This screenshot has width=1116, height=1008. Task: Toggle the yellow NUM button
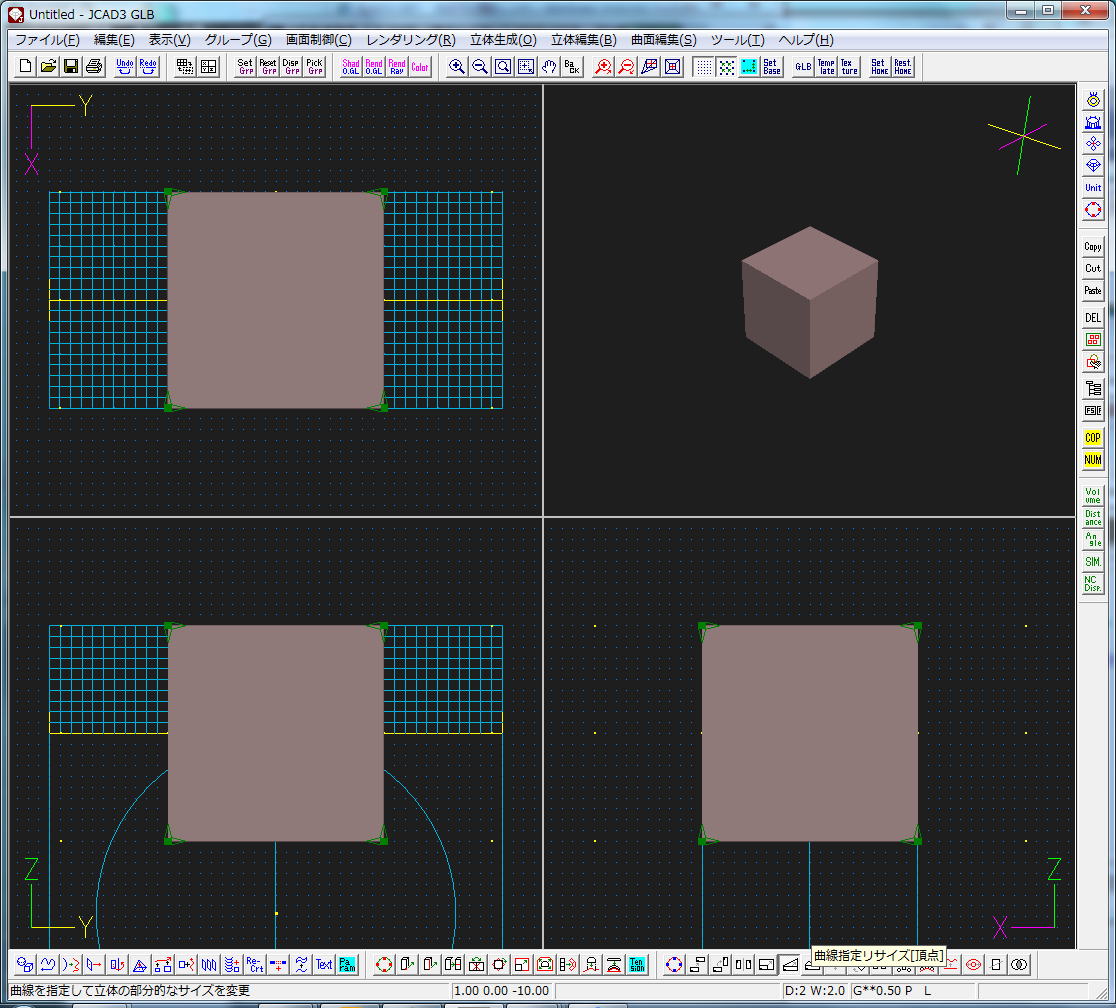click(x=1093, y=460)
